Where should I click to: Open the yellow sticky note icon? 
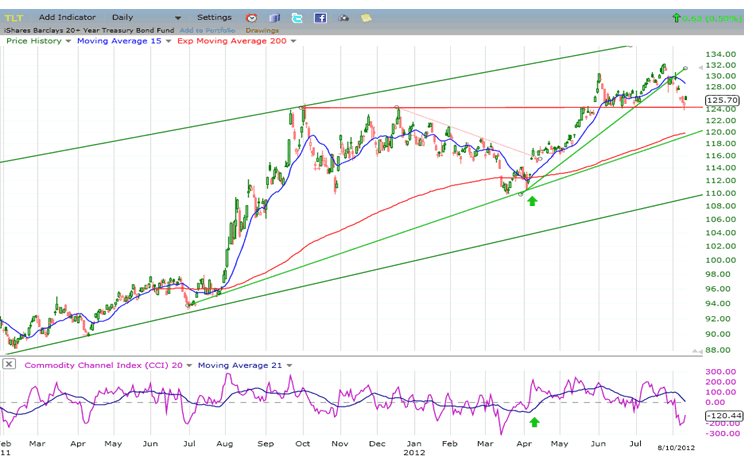click(366, 18)
